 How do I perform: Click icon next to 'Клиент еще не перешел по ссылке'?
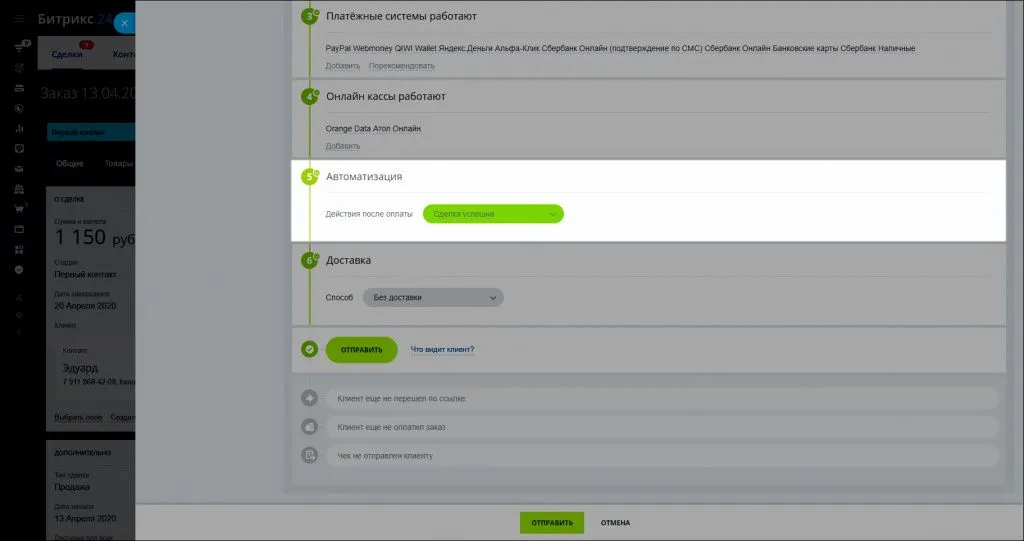(x=310, y=398)
